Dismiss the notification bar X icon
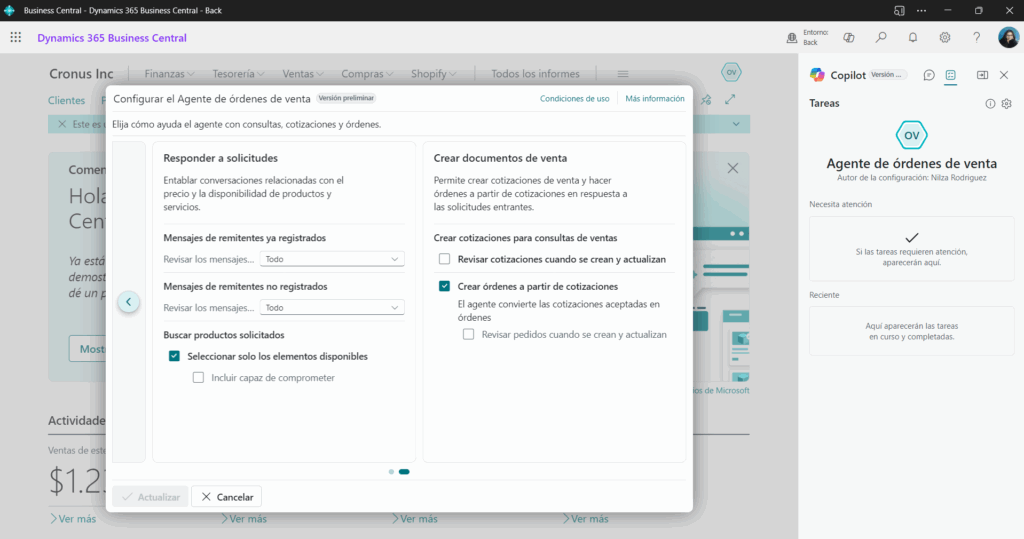The height and width of the screenshot is (539, 1024). pos(62,124)
